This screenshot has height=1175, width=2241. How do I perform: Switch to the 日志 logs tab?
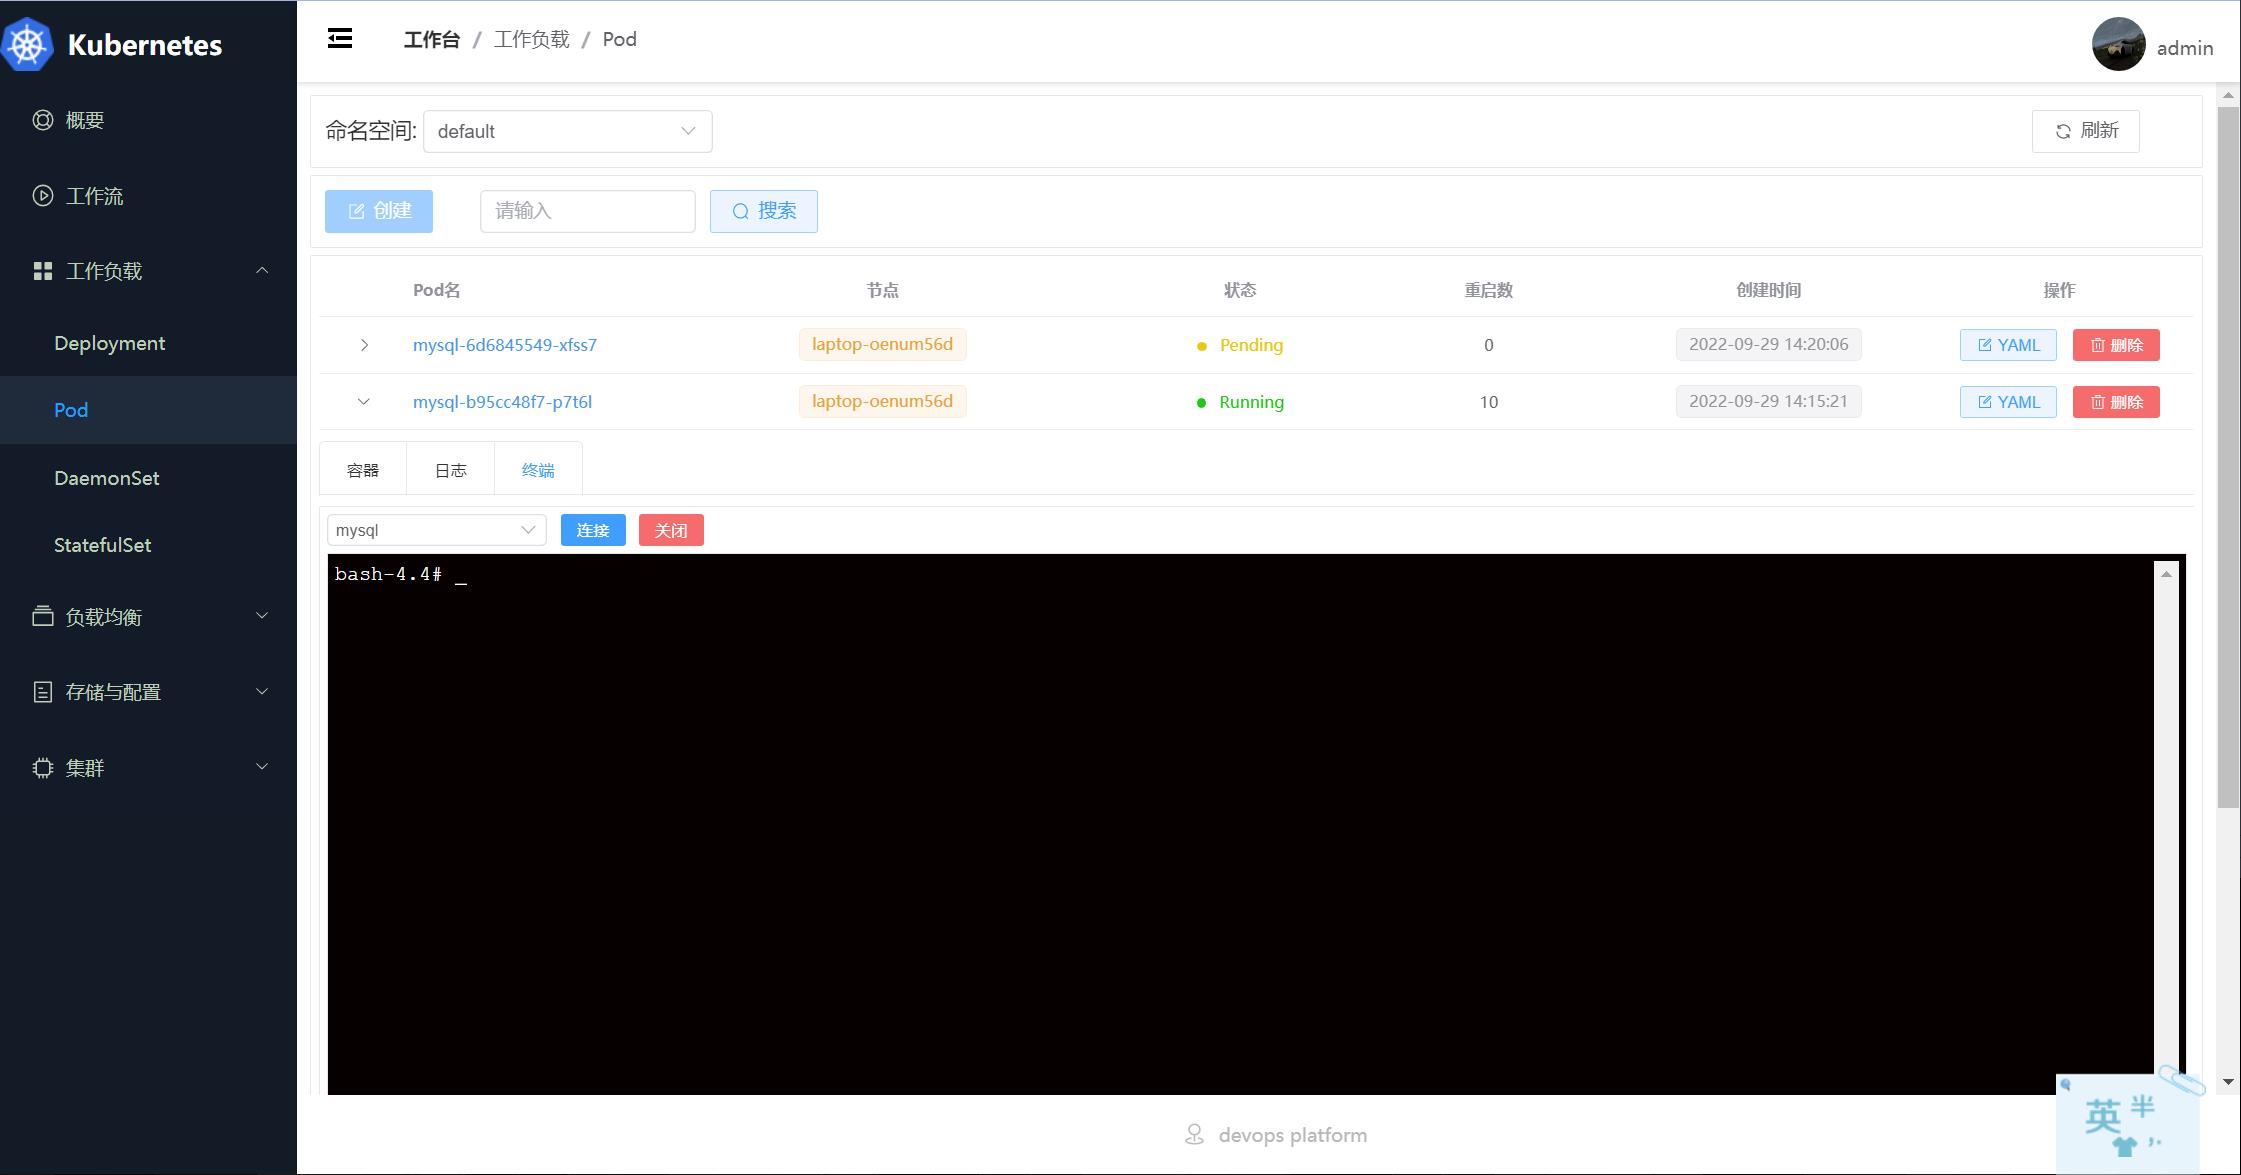(x=450, y=470)
